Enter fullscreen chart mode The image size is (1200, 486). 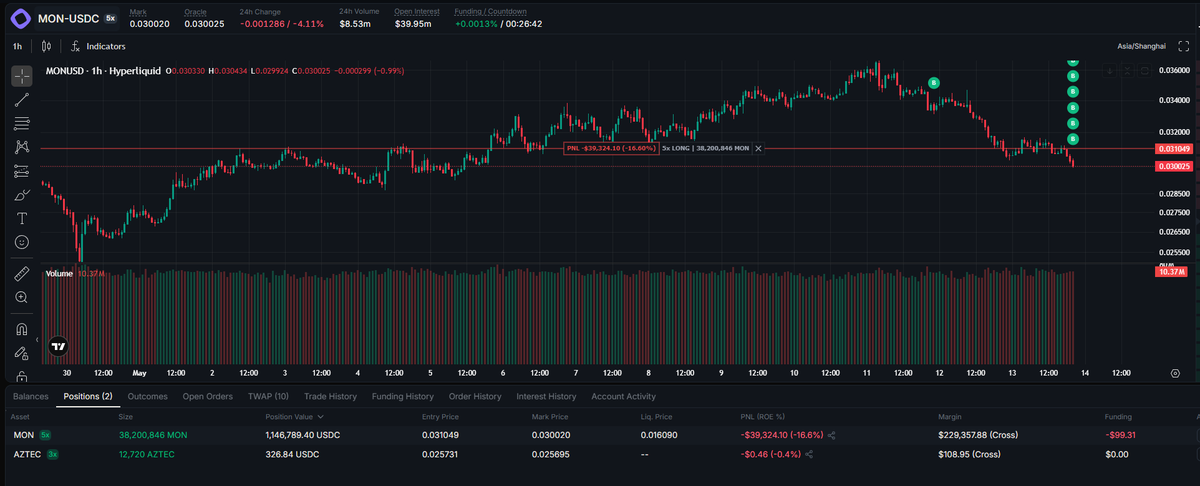(1183, 46)
